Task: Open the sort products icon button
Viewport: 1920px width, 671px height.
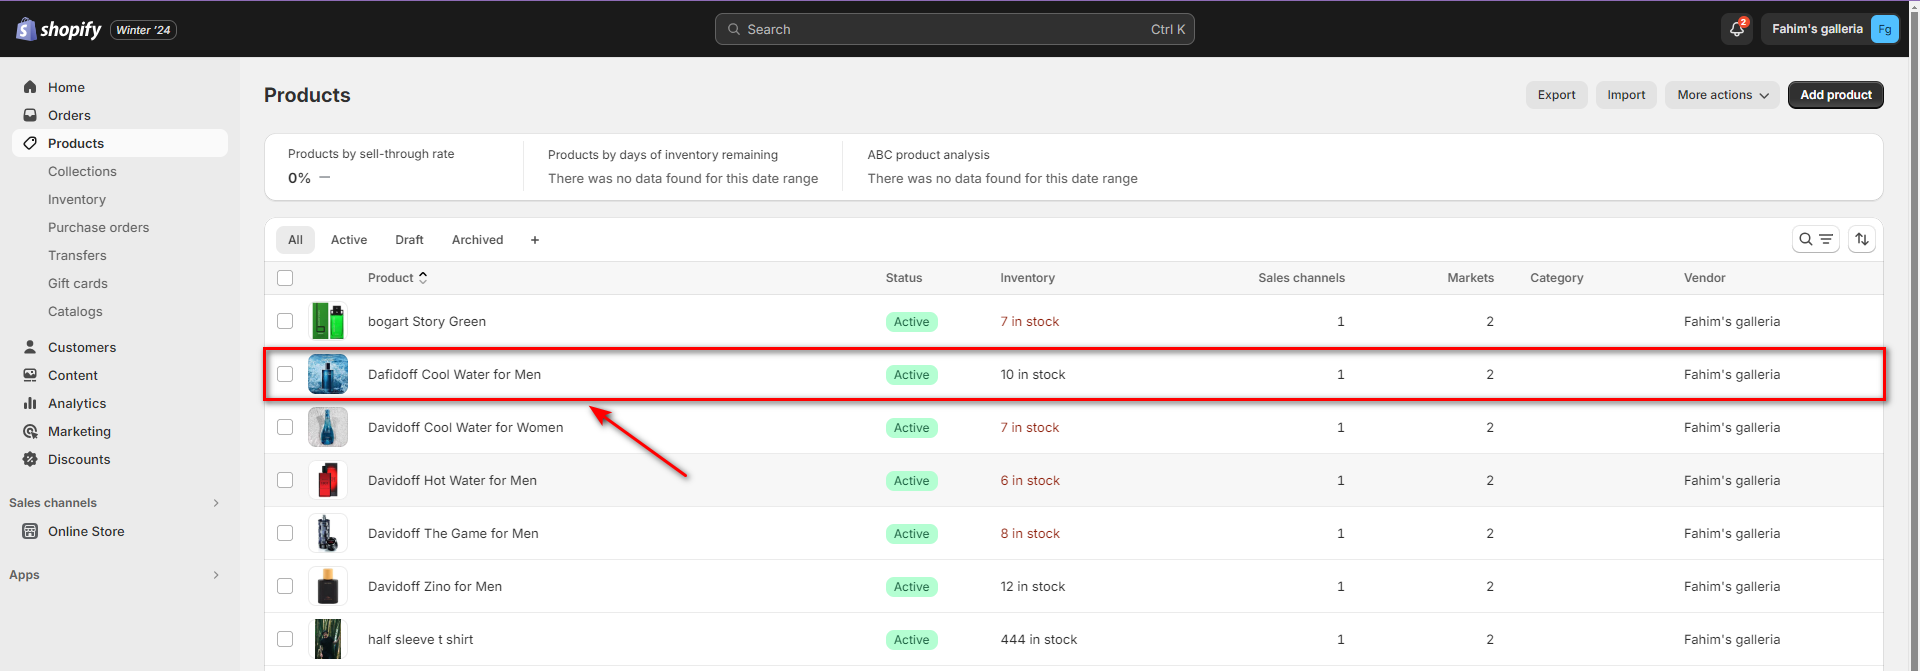Action: 1861,239
